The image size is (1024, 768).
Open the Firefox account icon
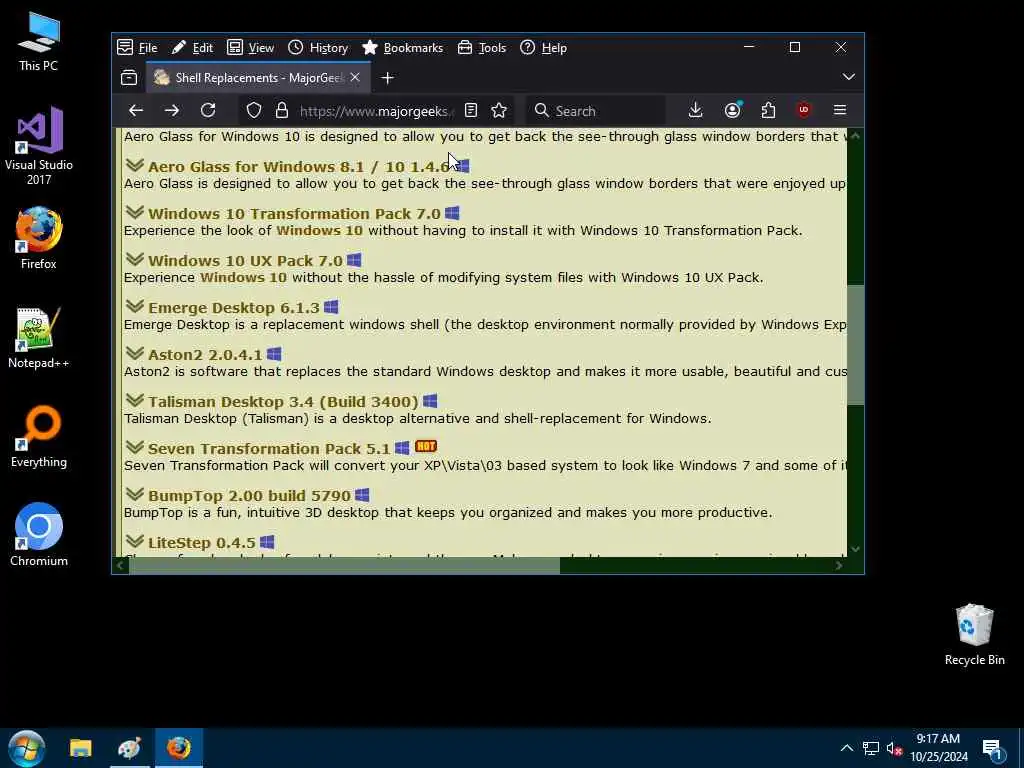(733, 110)
